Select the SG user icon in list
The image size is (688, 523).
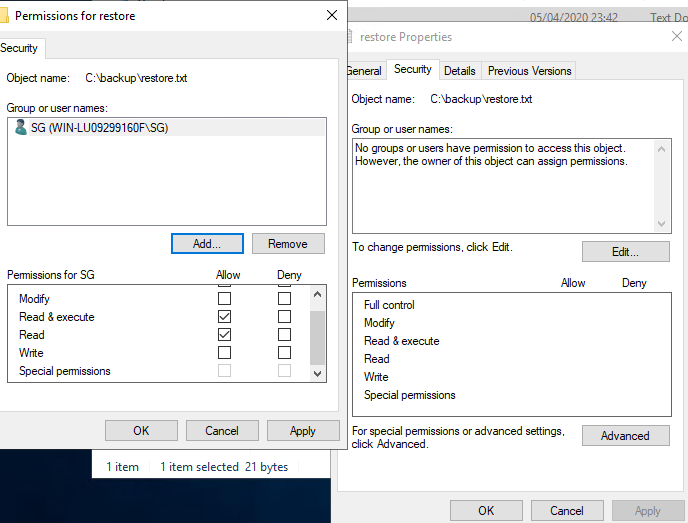click(21, 127)
